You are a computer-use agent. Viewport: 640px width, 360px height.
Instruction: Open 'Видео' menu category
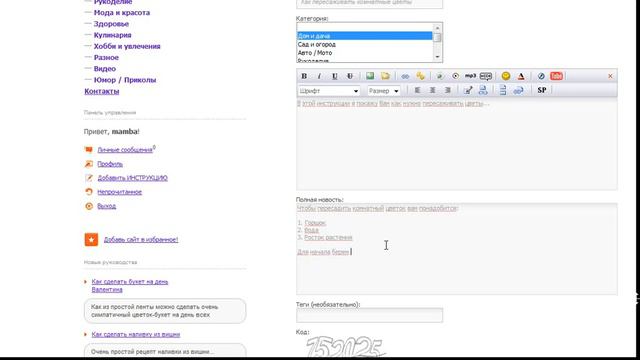click(104, 69)
